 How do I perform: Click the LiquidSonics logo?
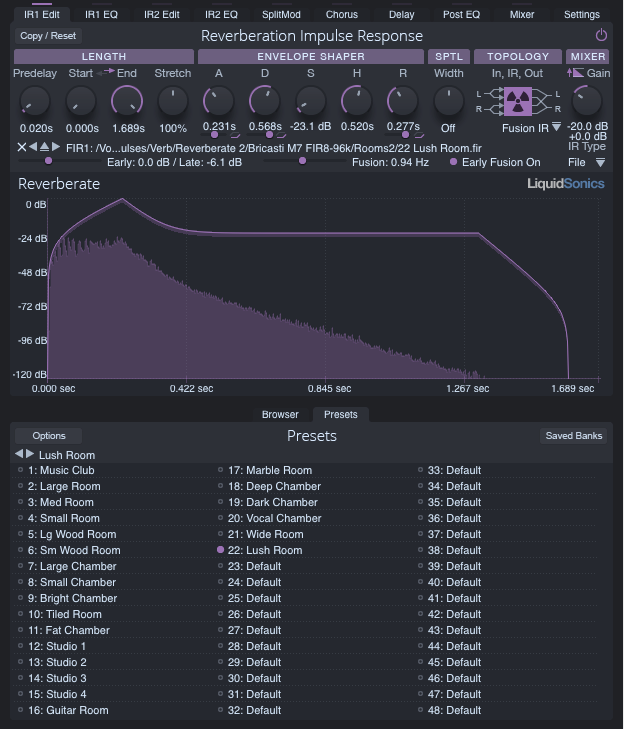565,184
